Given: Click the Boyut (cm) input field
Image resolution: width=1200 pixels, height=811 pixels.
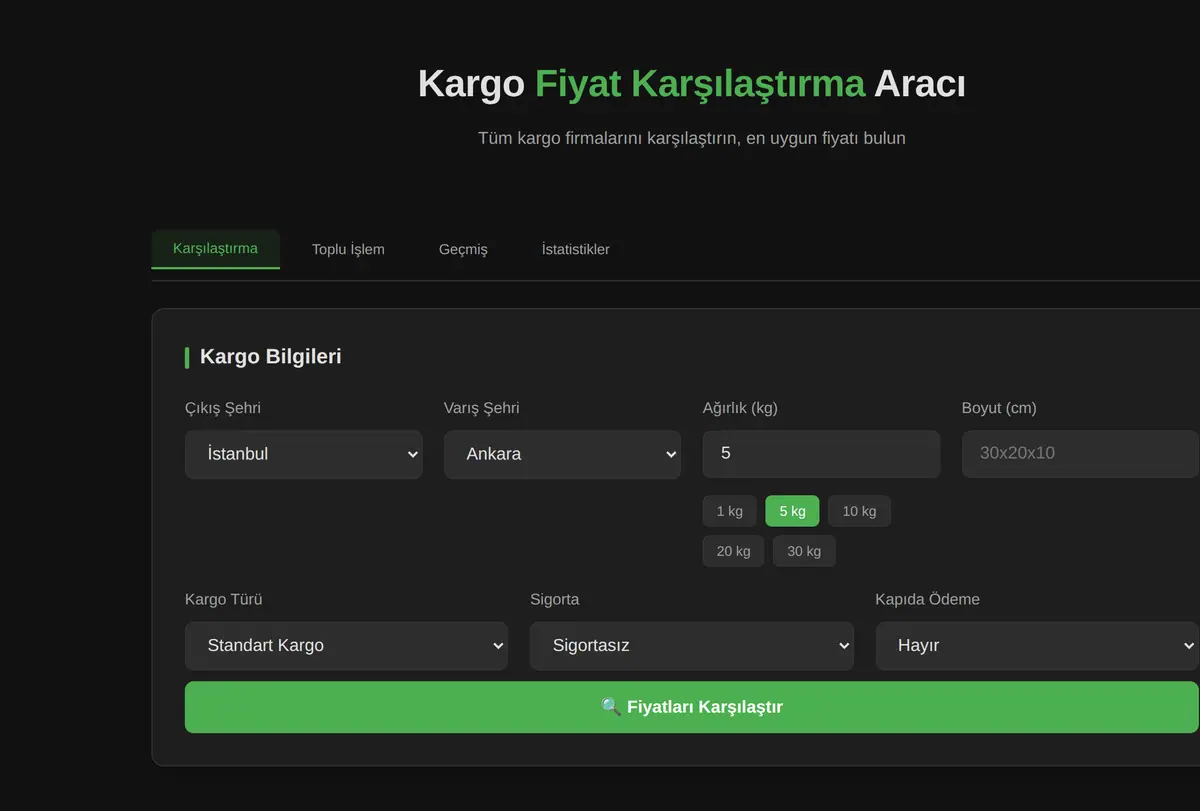Looking at the screenshot, I should [1080, 454].
